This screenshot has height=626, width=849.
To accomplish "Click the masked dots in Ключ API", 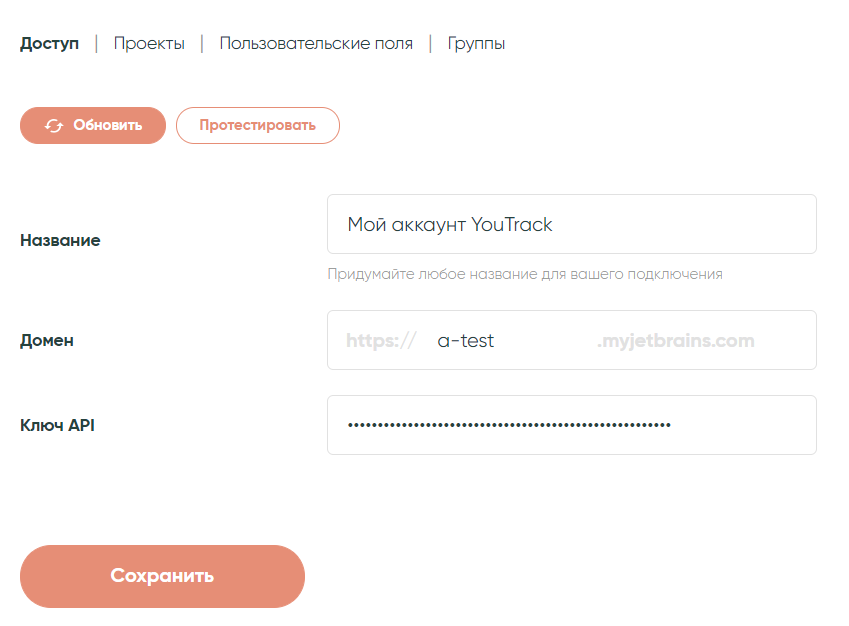I will click(509, 425).
